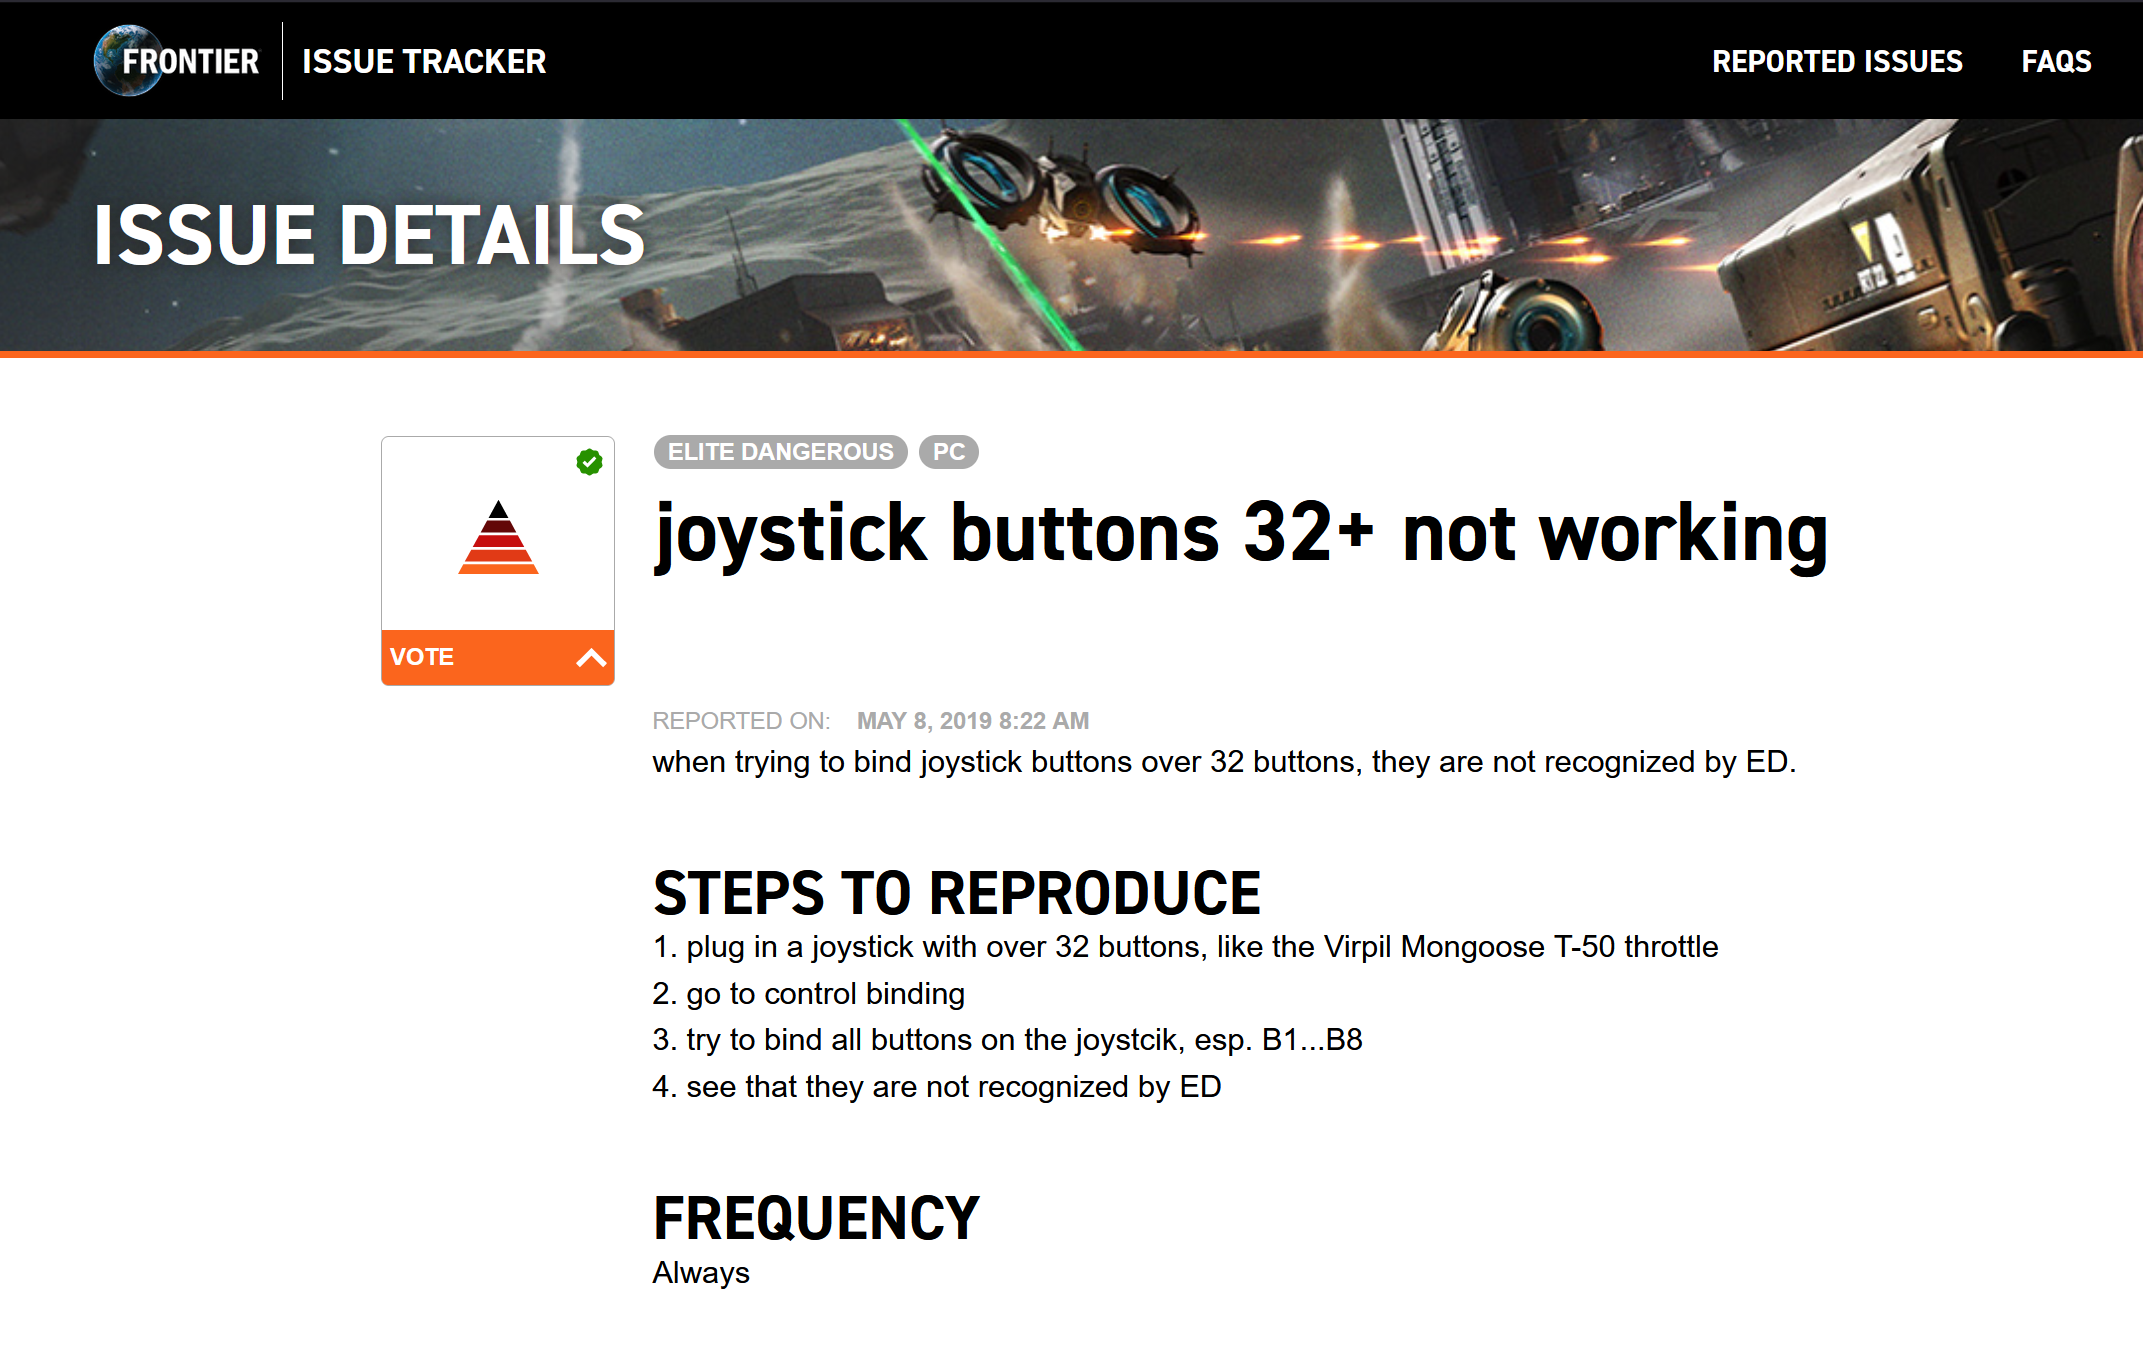Click step 1 about the Virpil Mongoose T-50 throttle
Screen dimensions: 2143x1351
[x=1185, y=947]
